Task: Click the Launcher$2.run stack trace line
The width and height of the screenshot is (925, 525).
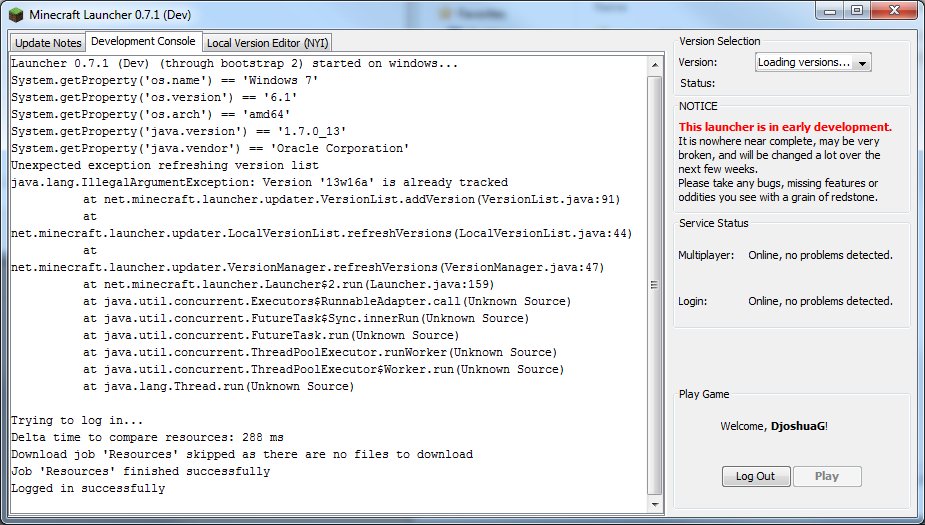Action: [288, 284]
